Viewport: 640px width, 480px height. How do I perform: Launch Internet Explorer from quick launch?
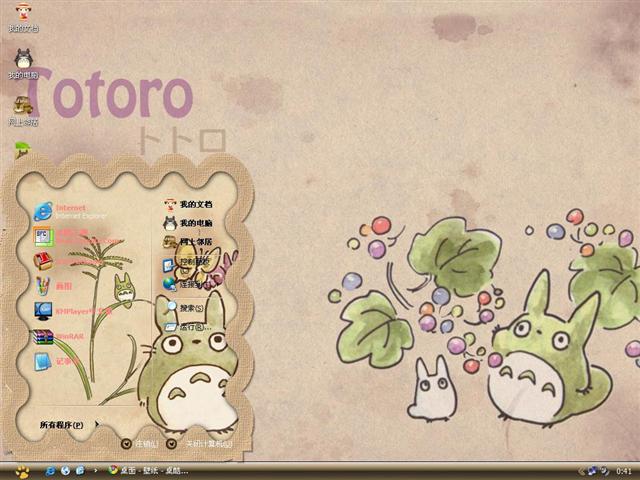tap(50, 471)
